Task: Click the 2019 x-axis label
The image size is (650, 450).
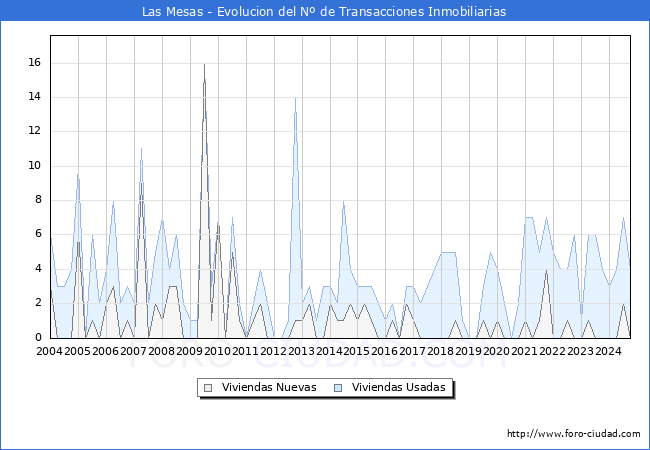Action: pos(468,351)
